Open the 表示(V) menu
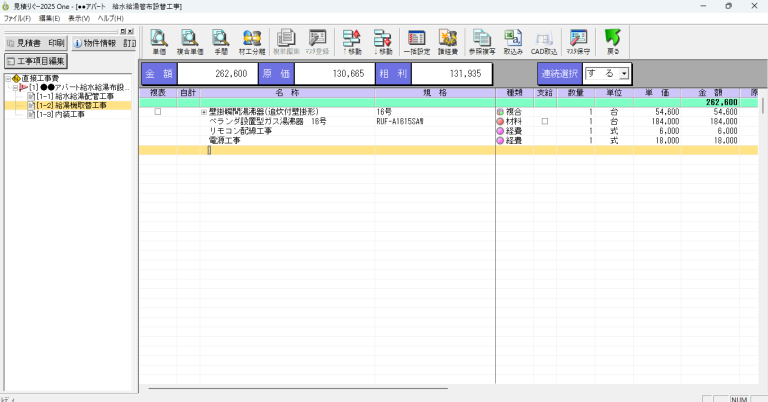 (81, 19)
